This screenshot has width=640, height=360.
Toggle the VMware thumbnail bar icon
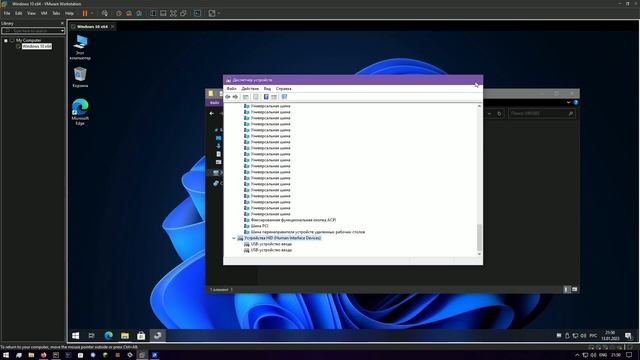point(163,13)
